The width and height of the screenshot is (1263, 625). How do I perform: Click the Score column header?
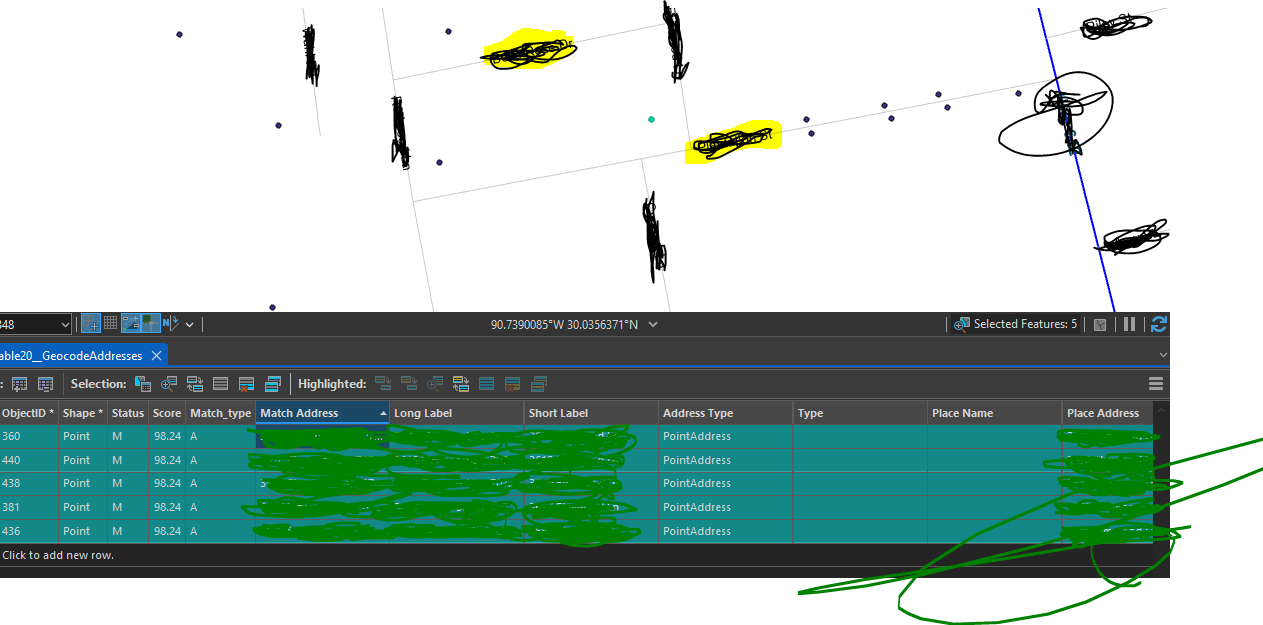point(167,413)
